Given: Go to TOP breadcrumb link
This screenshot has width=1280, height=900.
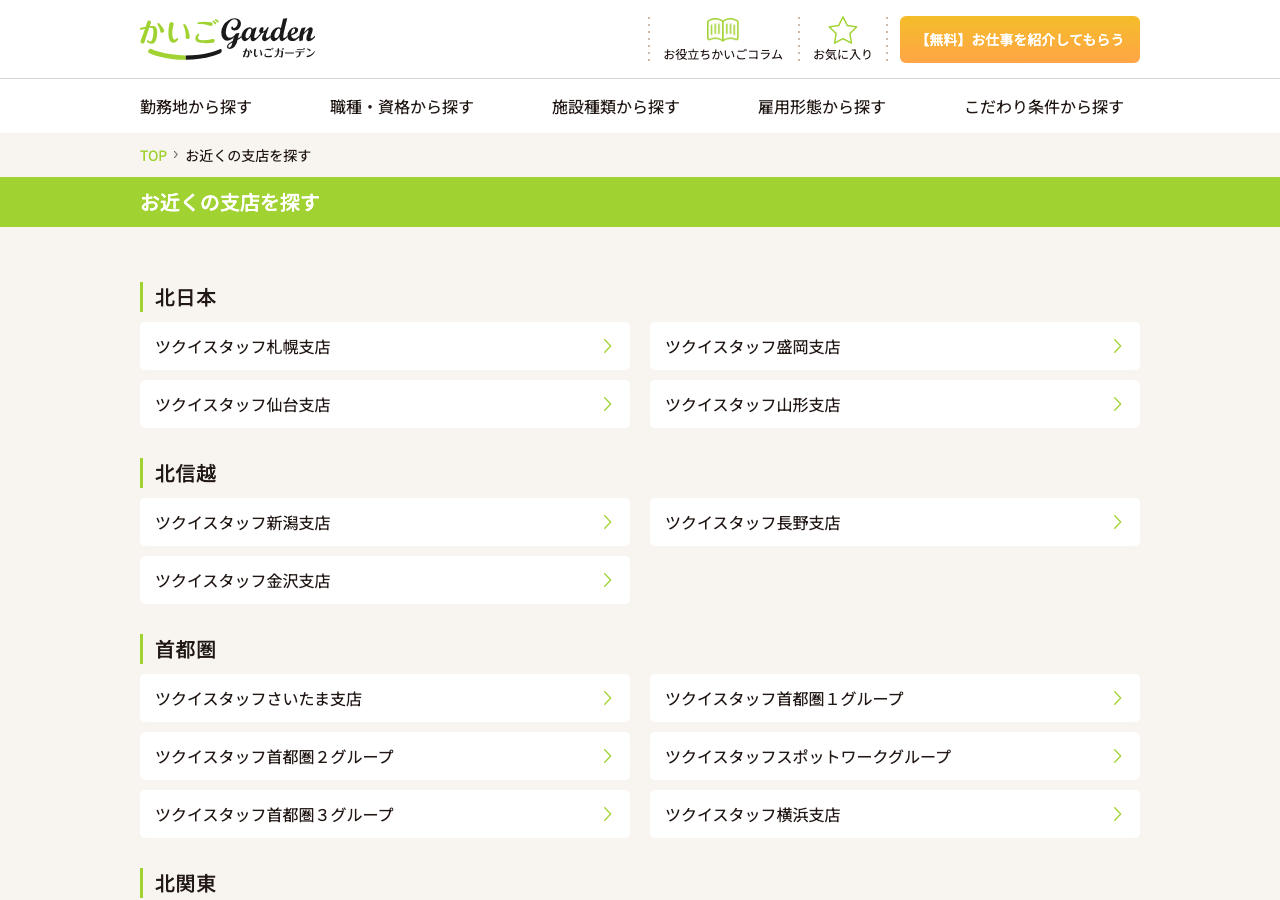Looking at the screenshot, I should click(153, 155).
